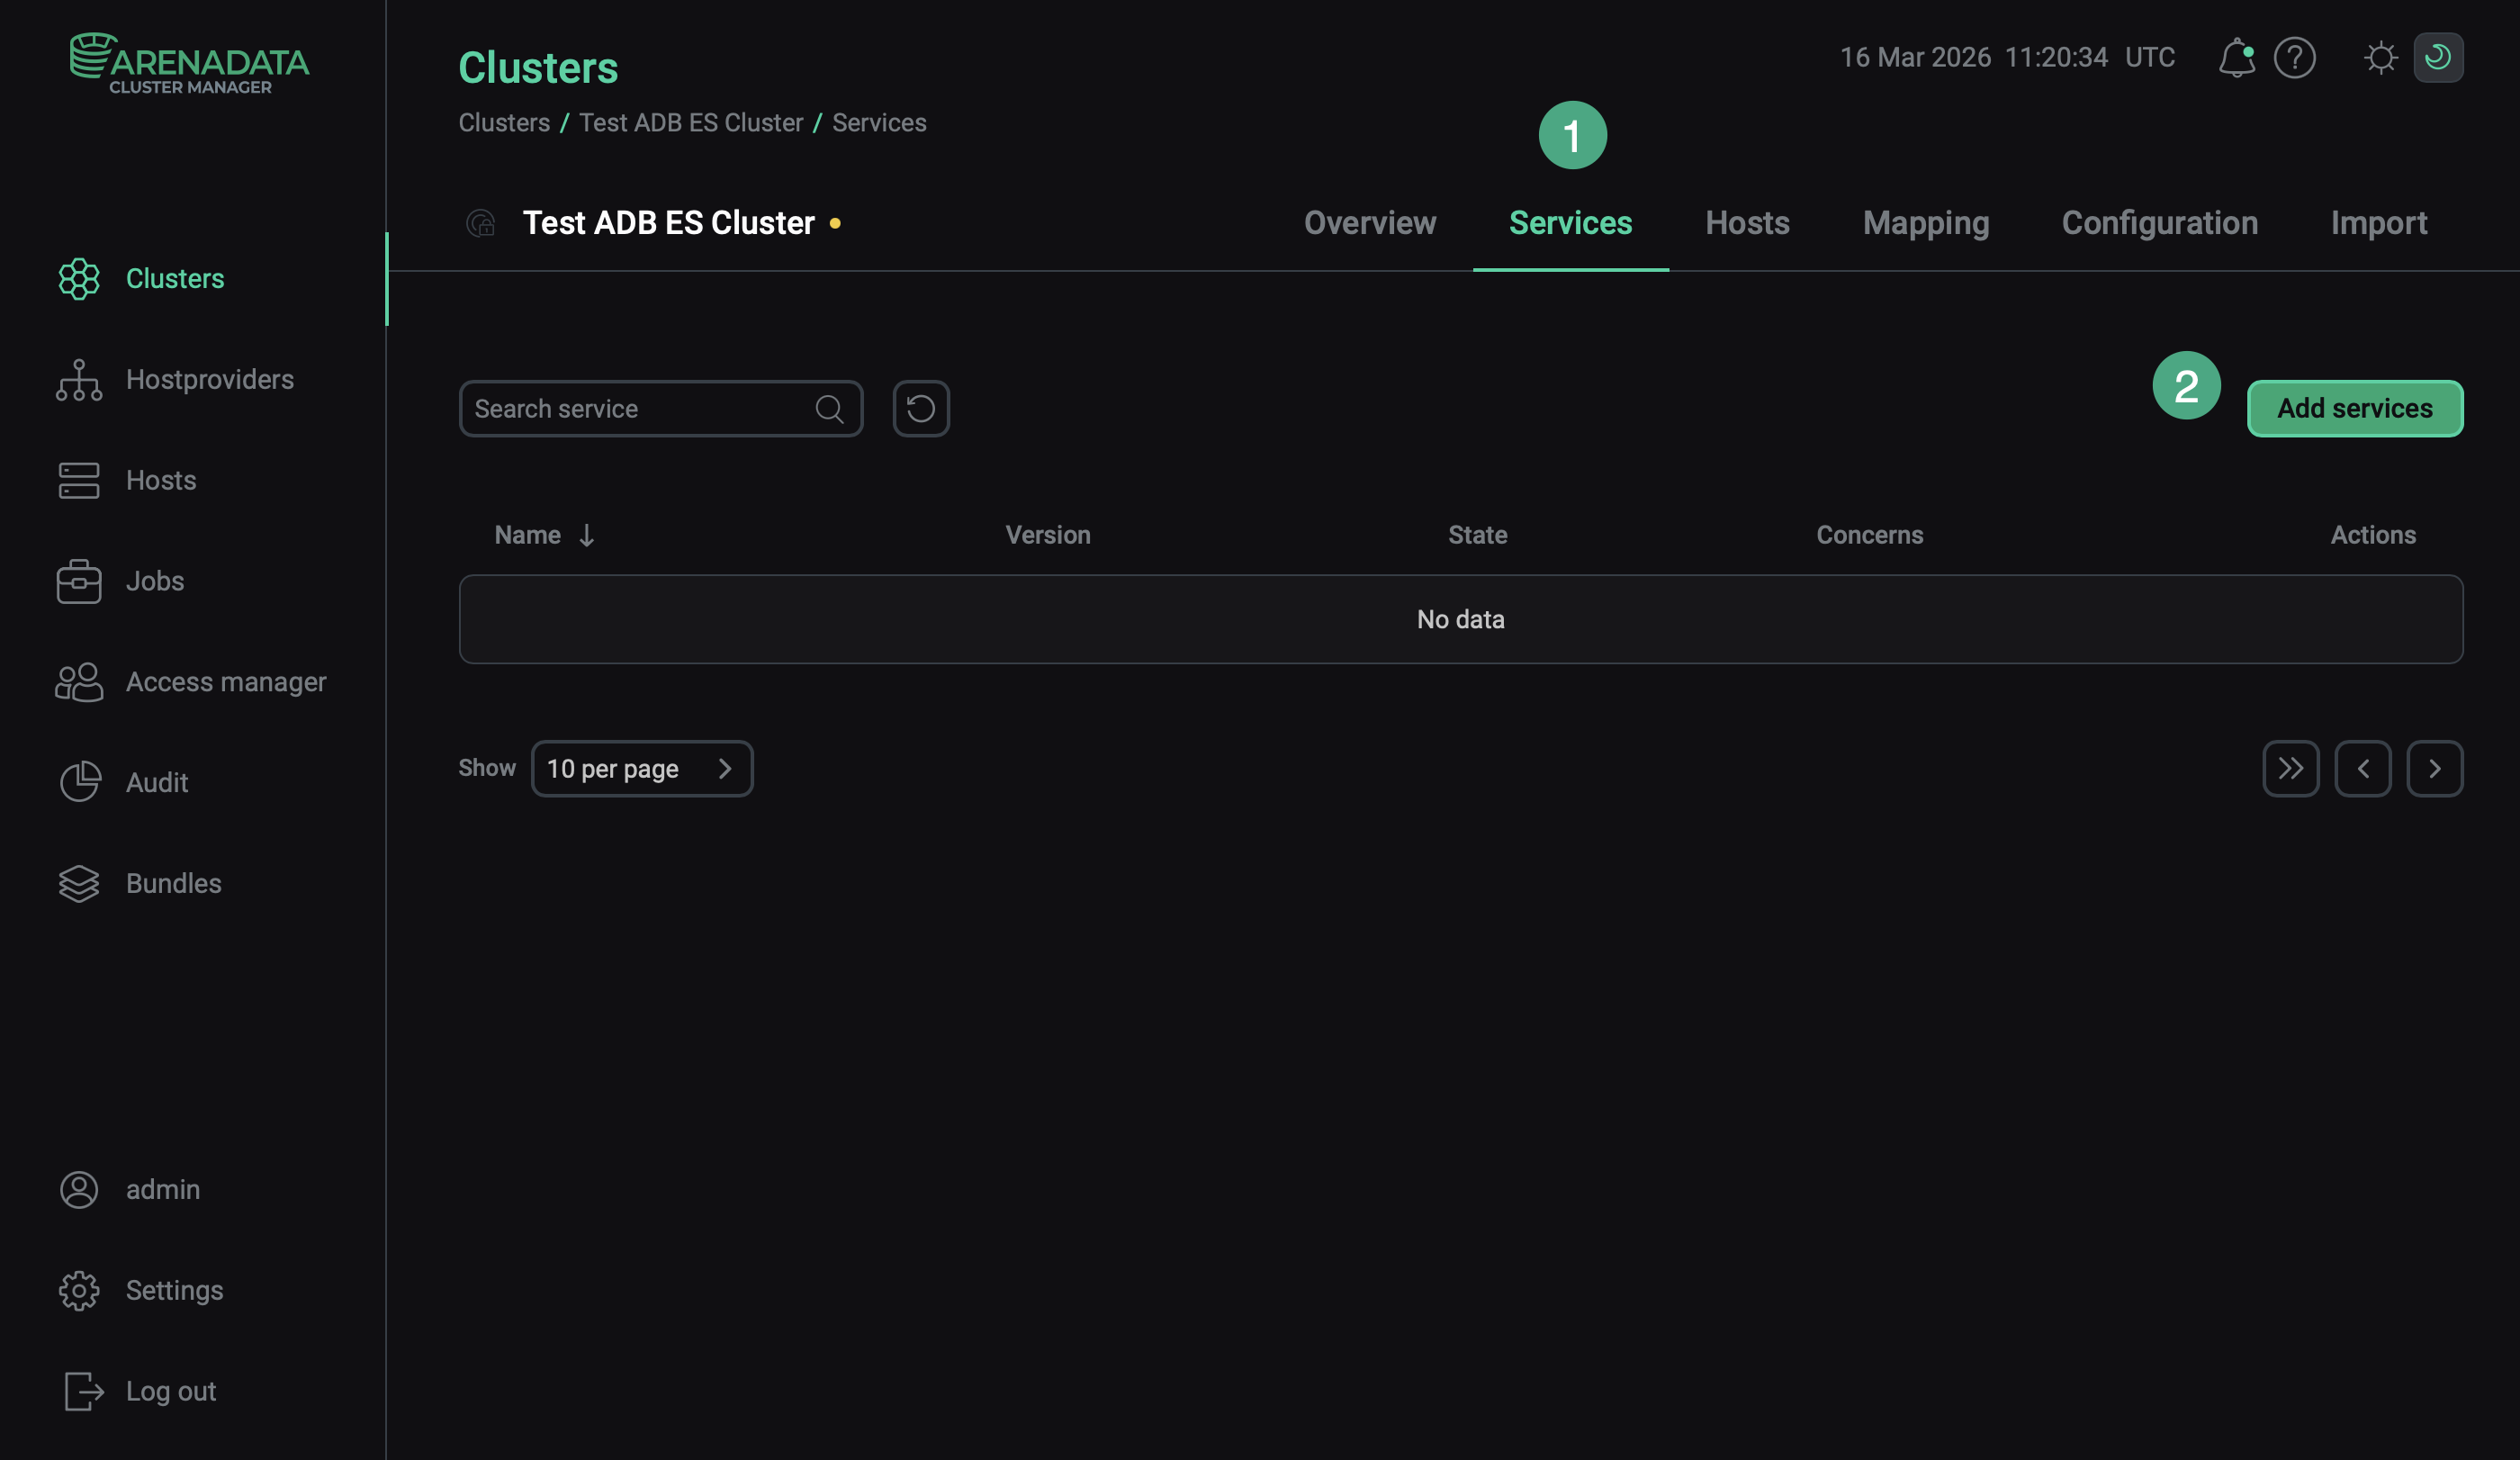
Task: Expand the 10 per page dropdown
Action: [641, 769]
